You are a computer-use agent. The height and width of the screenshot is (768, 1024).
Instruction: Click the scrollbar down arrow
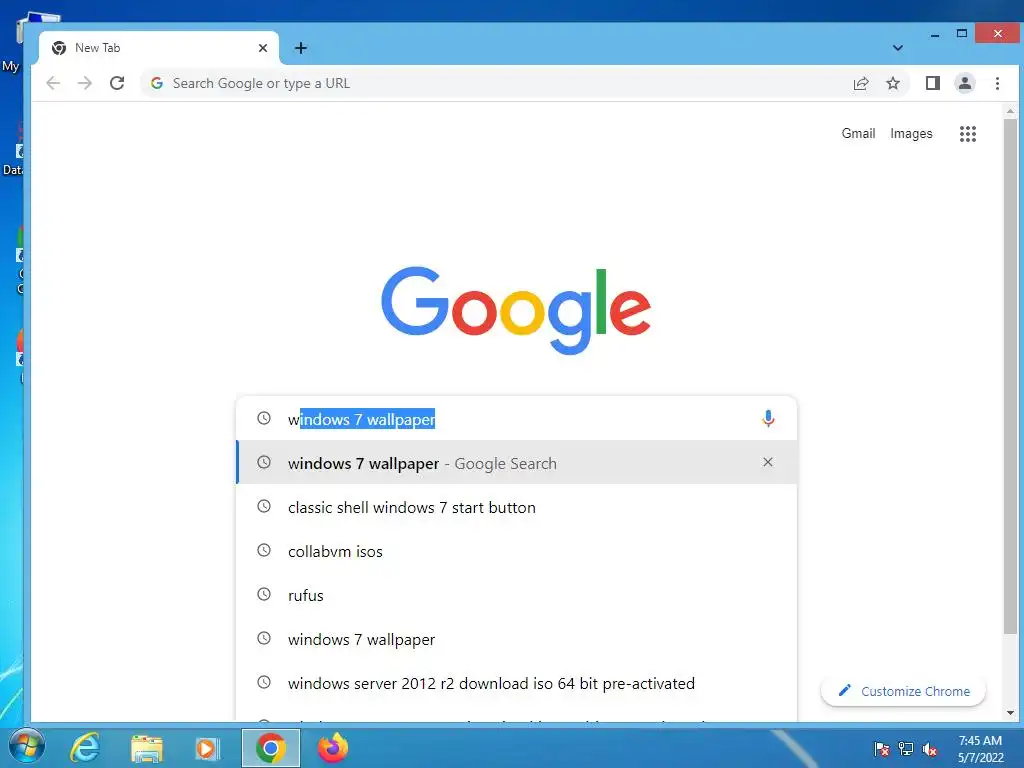tap(1010, 712)
